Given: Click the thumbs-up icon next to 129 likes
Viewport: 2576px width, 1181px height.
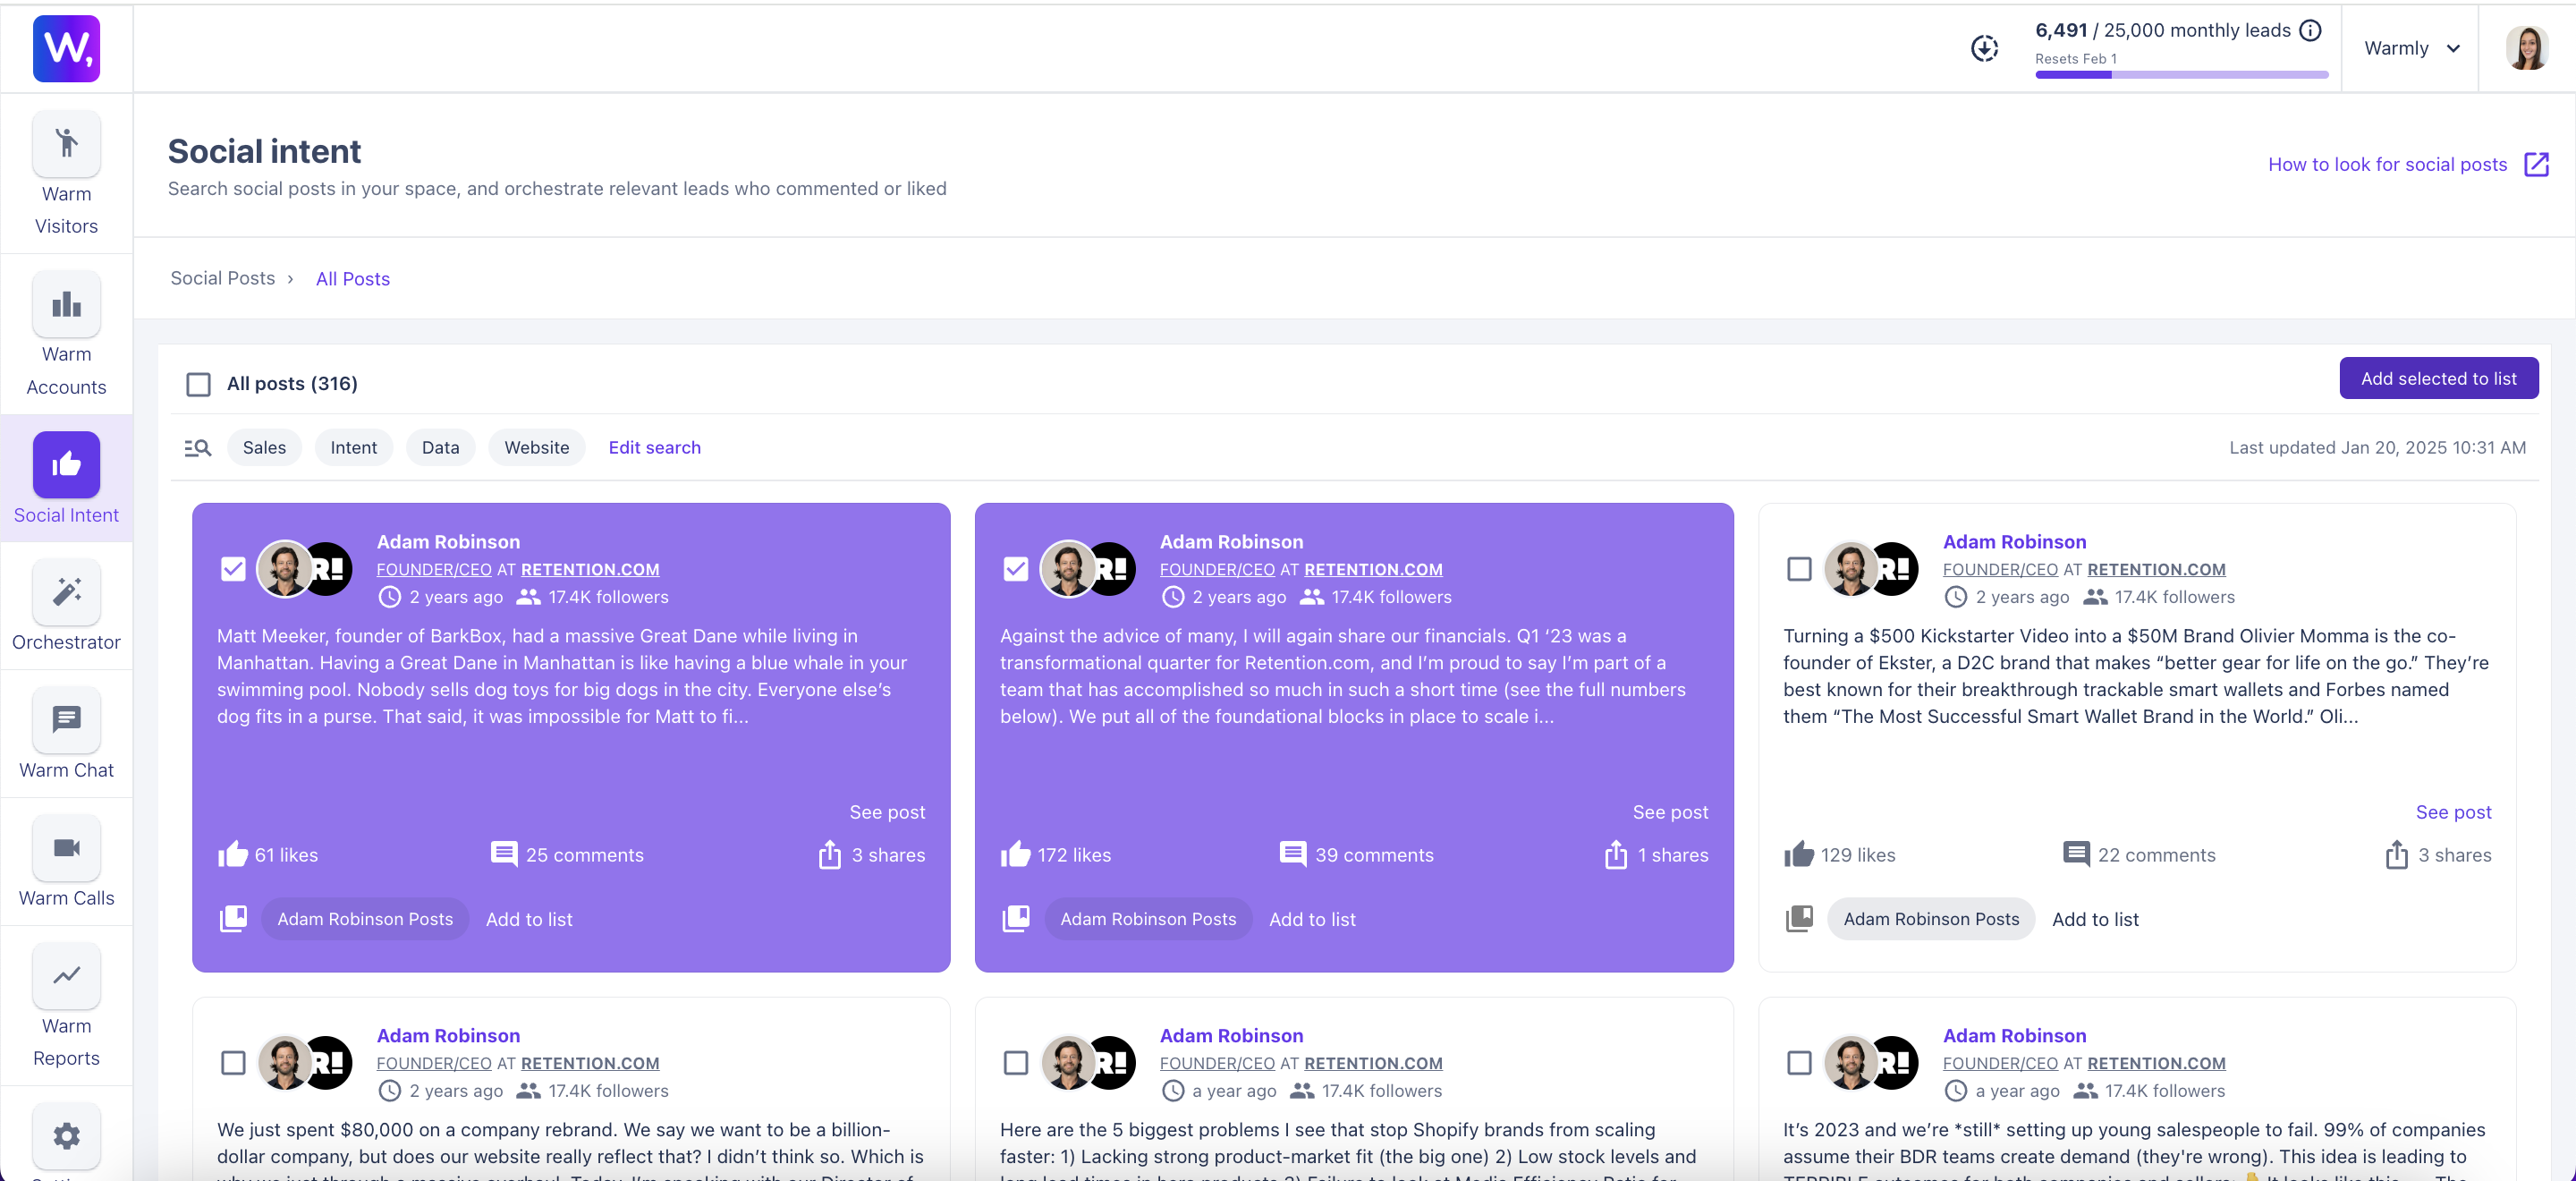Looking at the screenshot, I should tap(1799, 855).
